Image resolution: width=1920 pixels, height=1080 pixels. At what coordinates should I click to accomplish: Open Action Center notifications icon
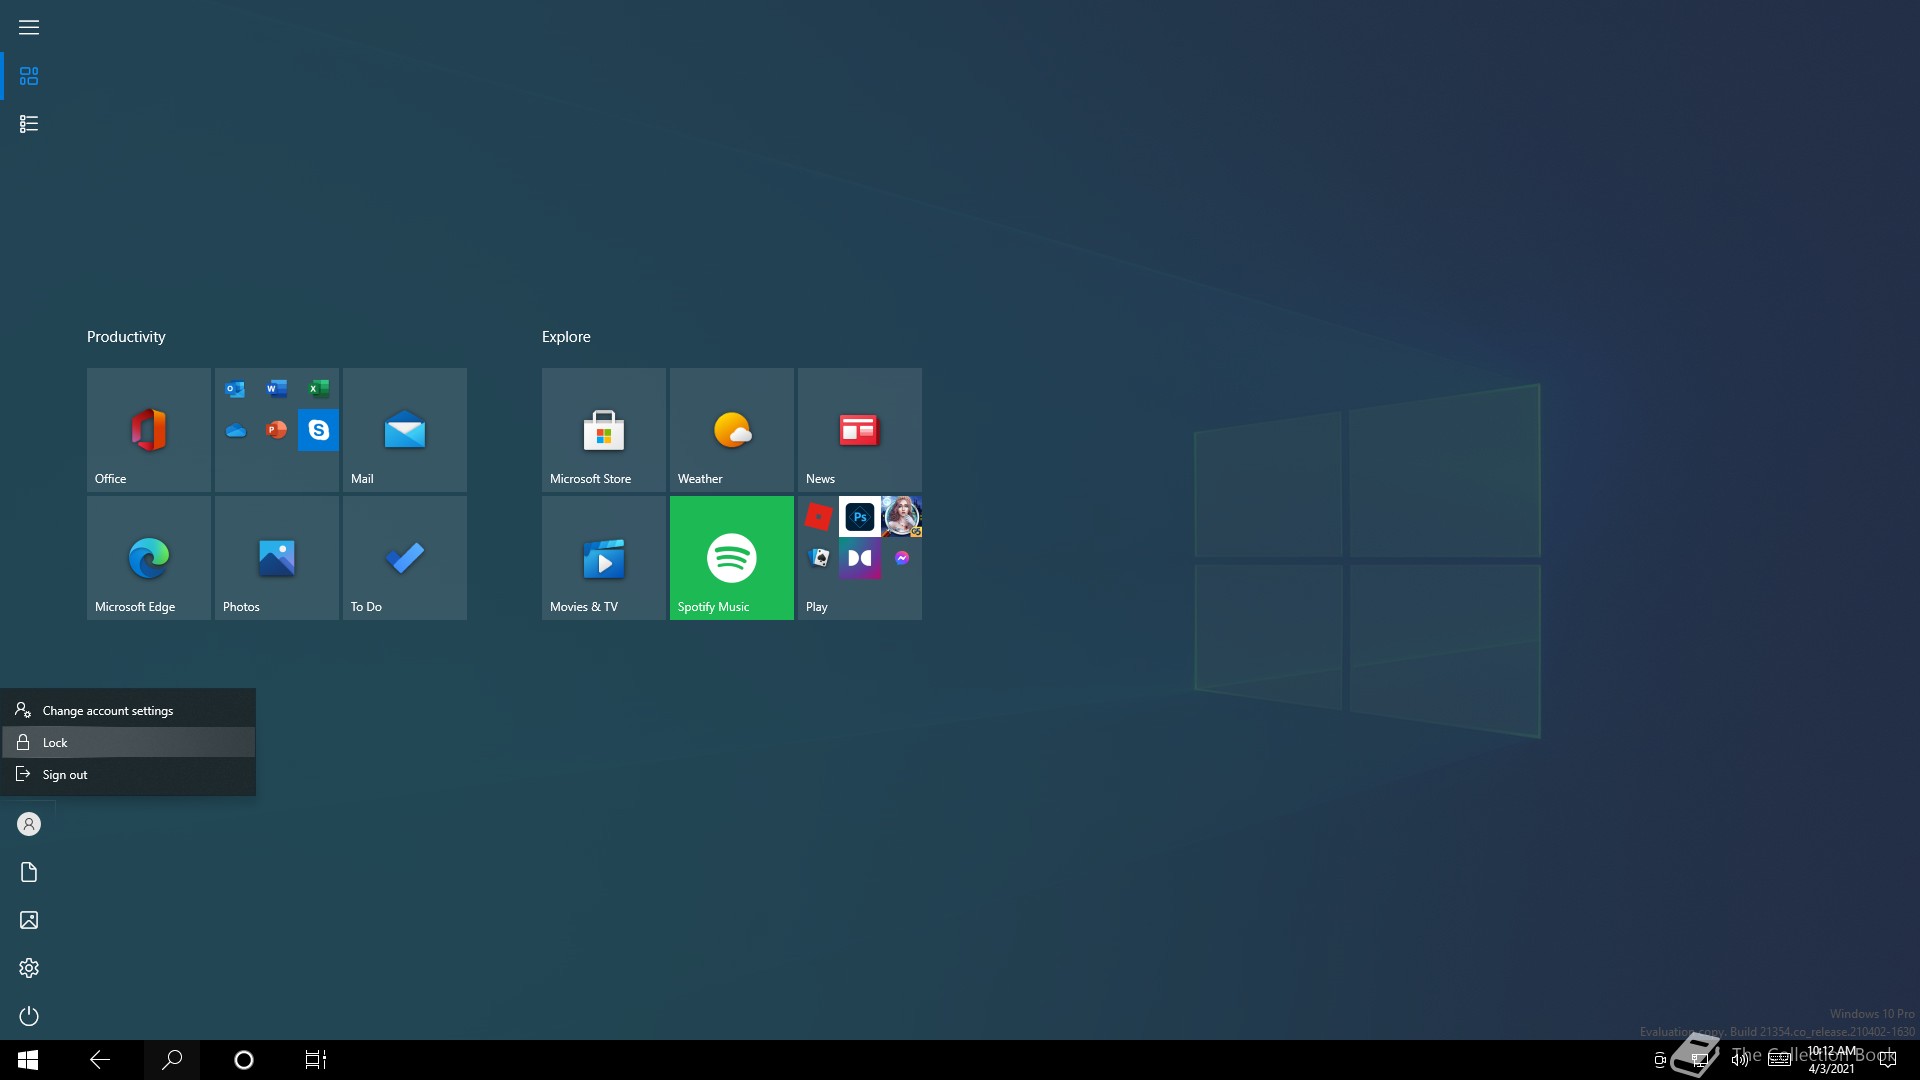[x=1888, y=1060]
